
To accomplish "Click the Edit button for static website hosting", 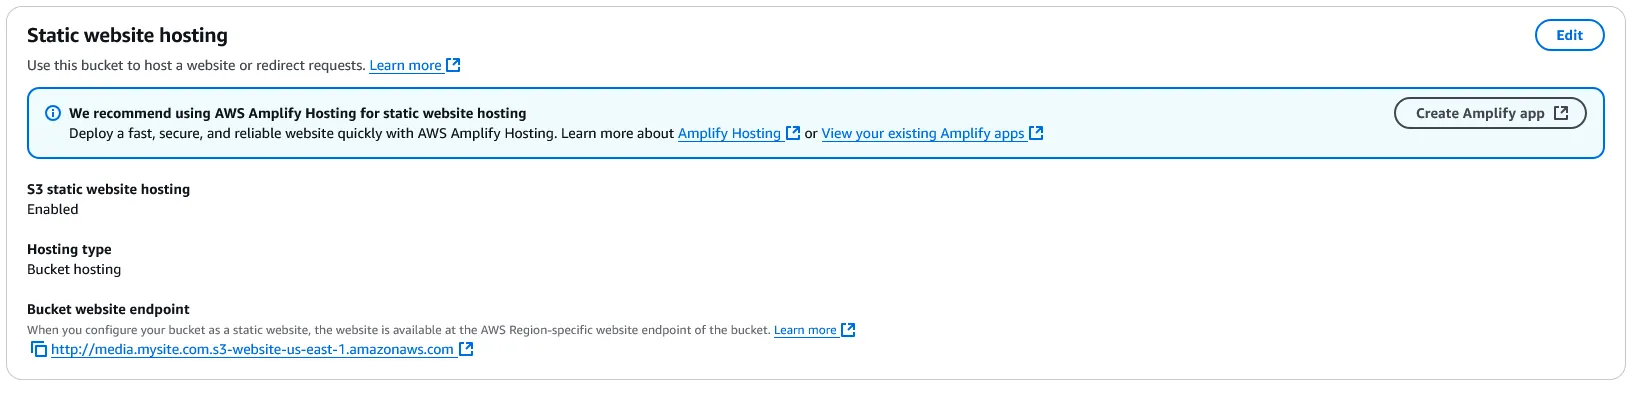I will [x=1569, y=35].
